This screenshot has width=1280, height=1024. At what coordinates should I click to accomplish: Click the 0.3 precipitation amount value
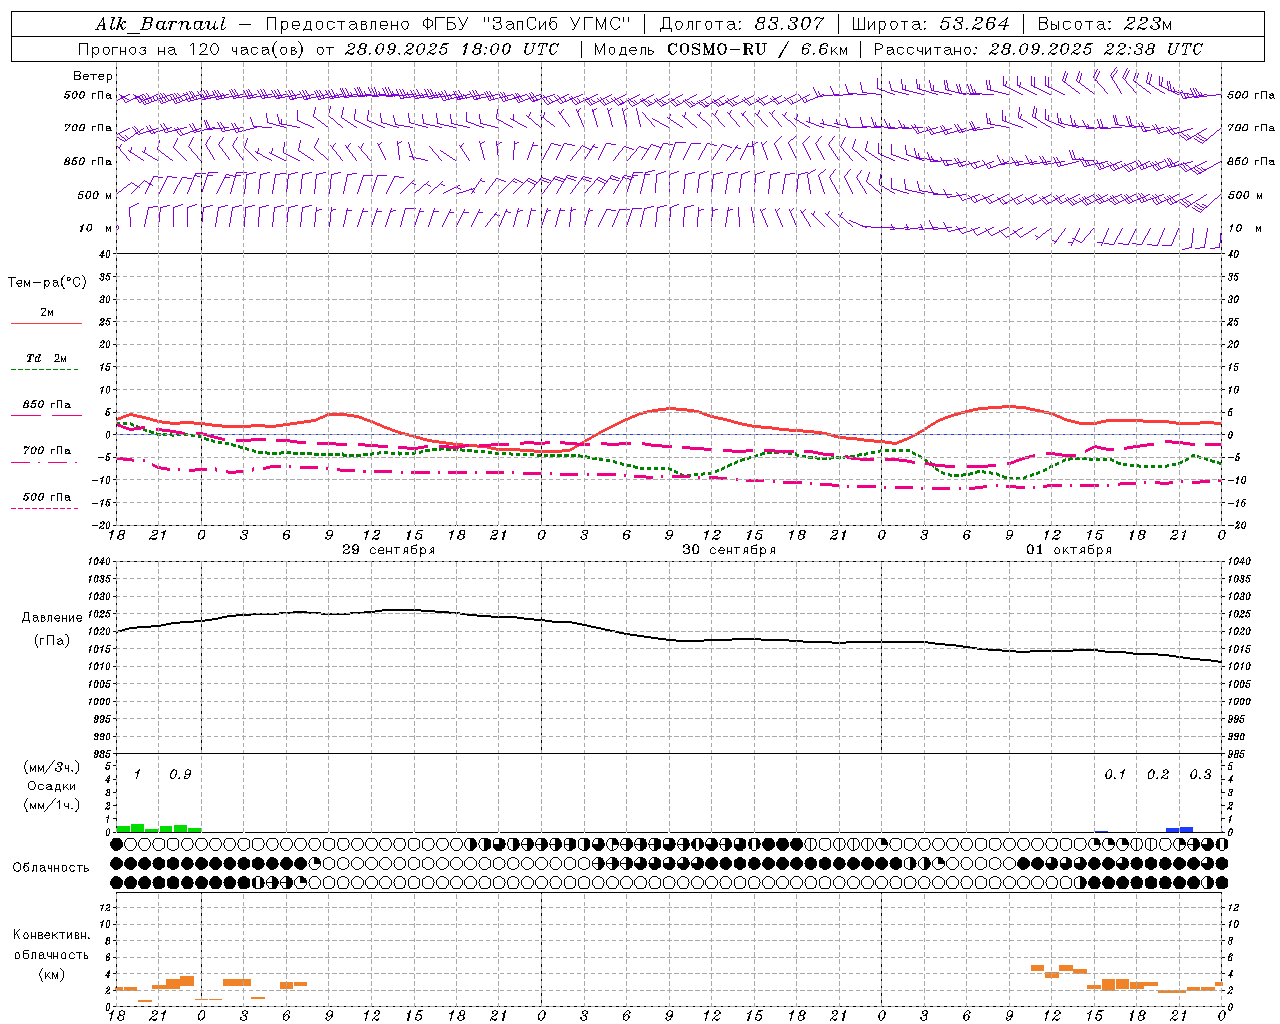(1200, 774)
